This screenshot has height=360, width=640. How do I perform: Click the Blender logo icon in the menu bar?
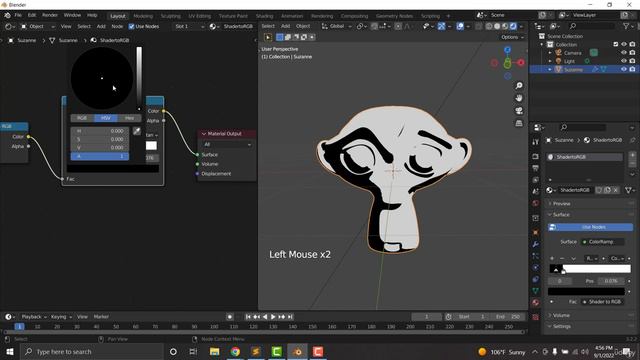tap(7, 16)
